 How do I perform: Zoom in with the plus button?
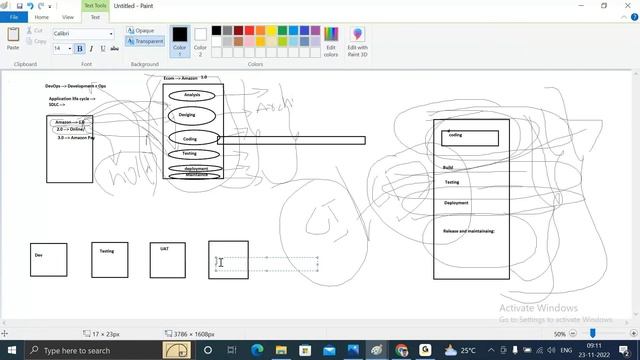[633, 333]
